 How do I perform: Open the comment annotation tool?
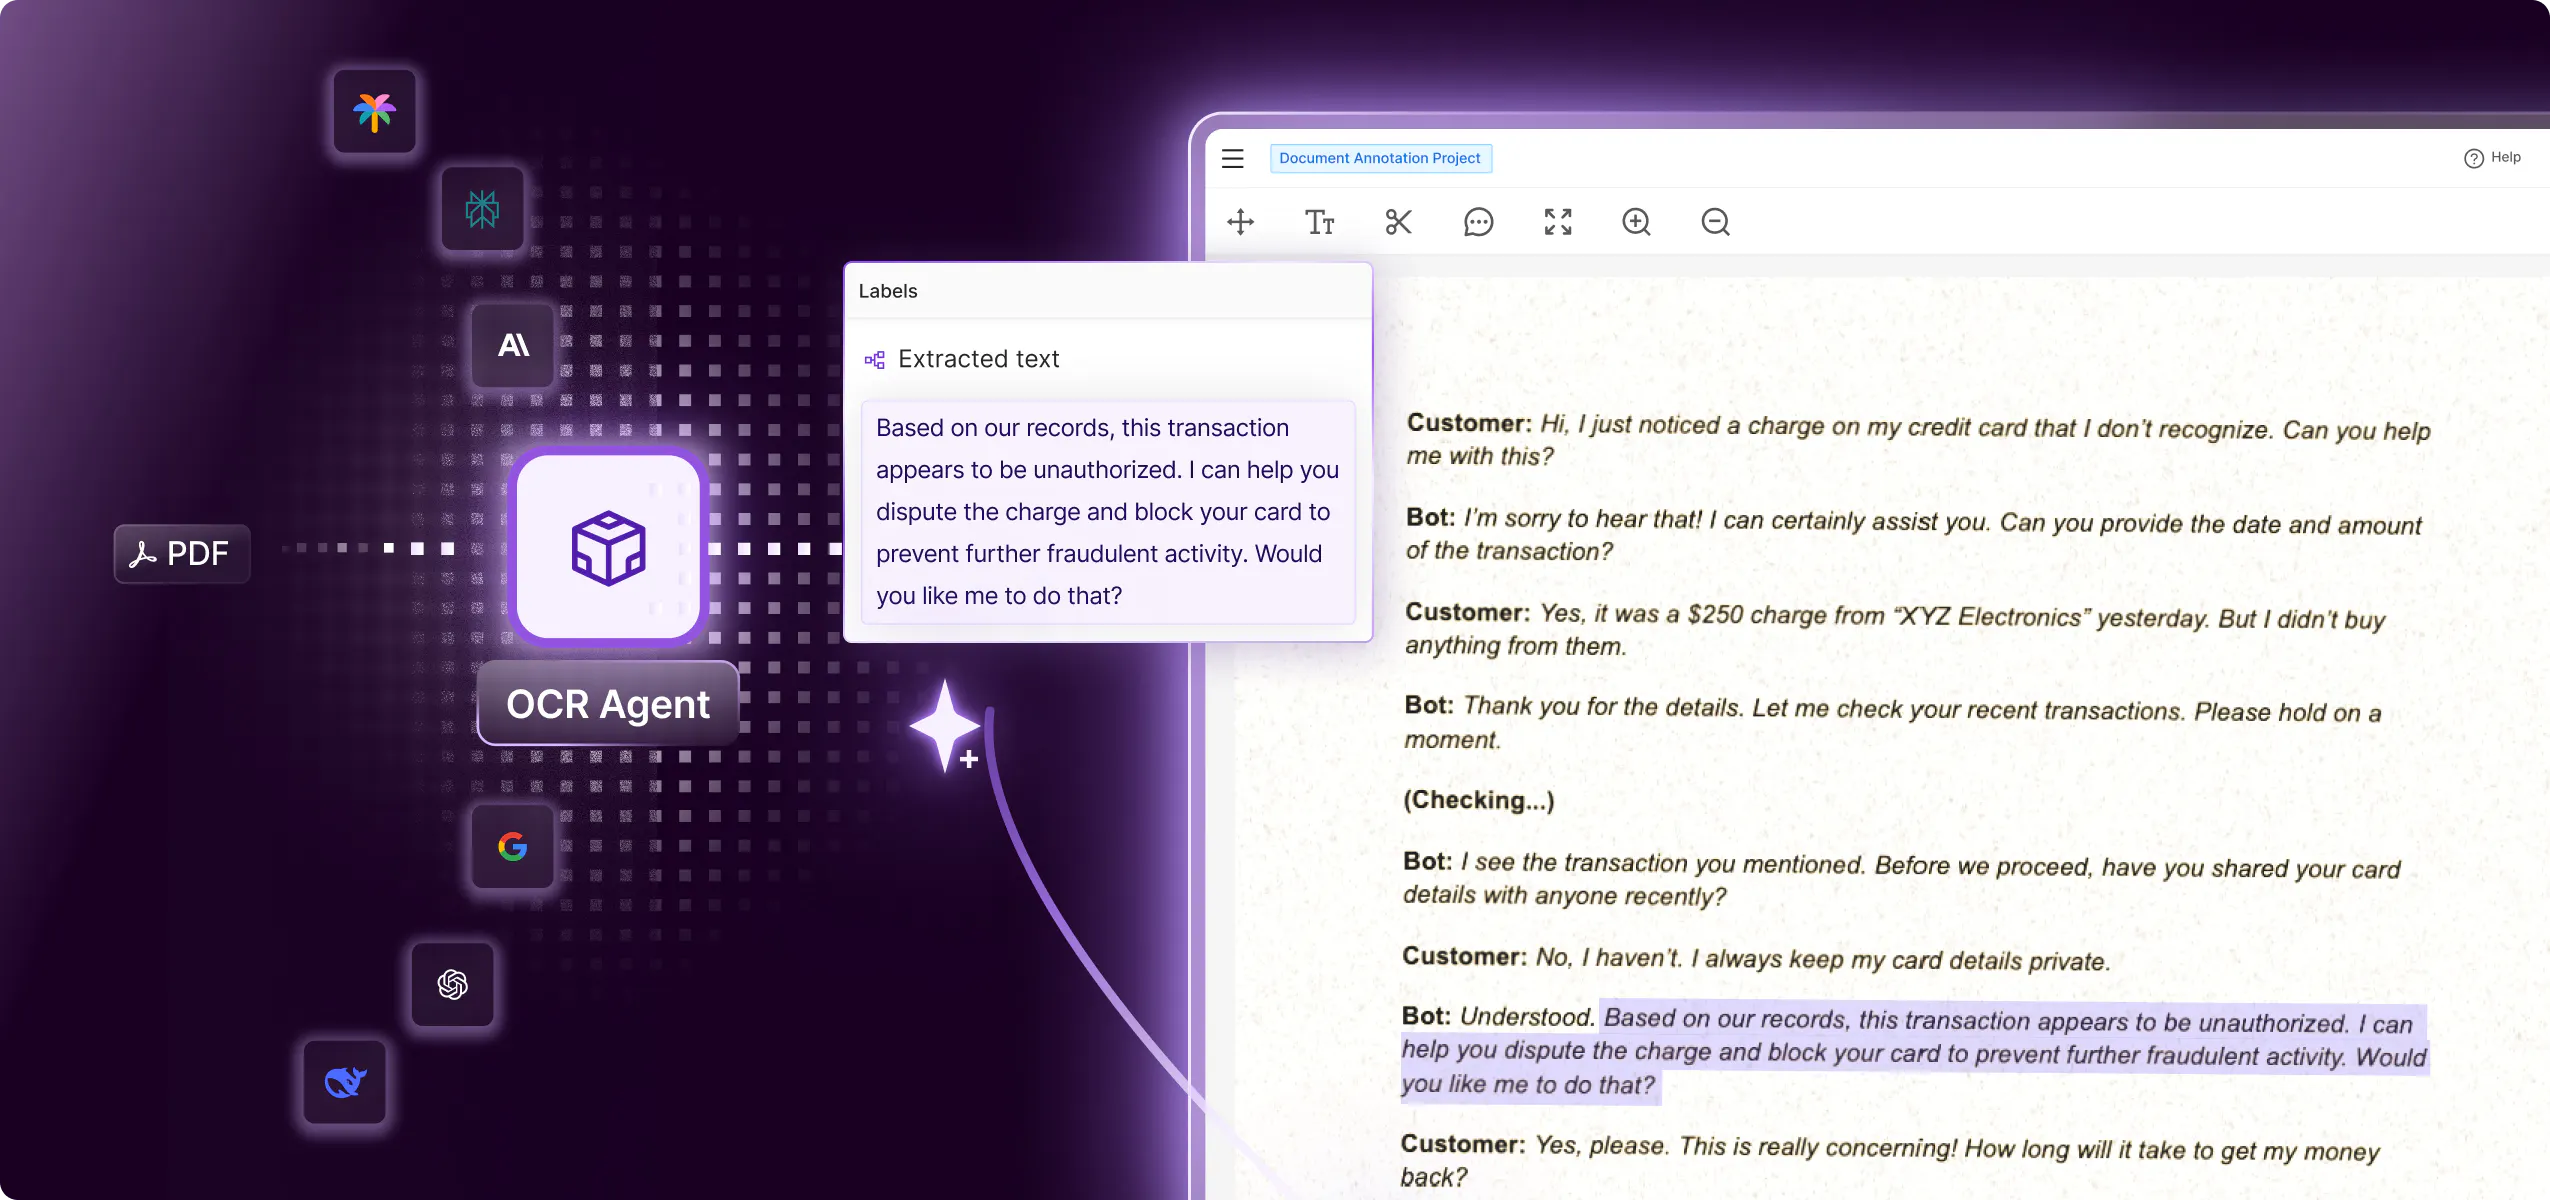pos(1477,222)
